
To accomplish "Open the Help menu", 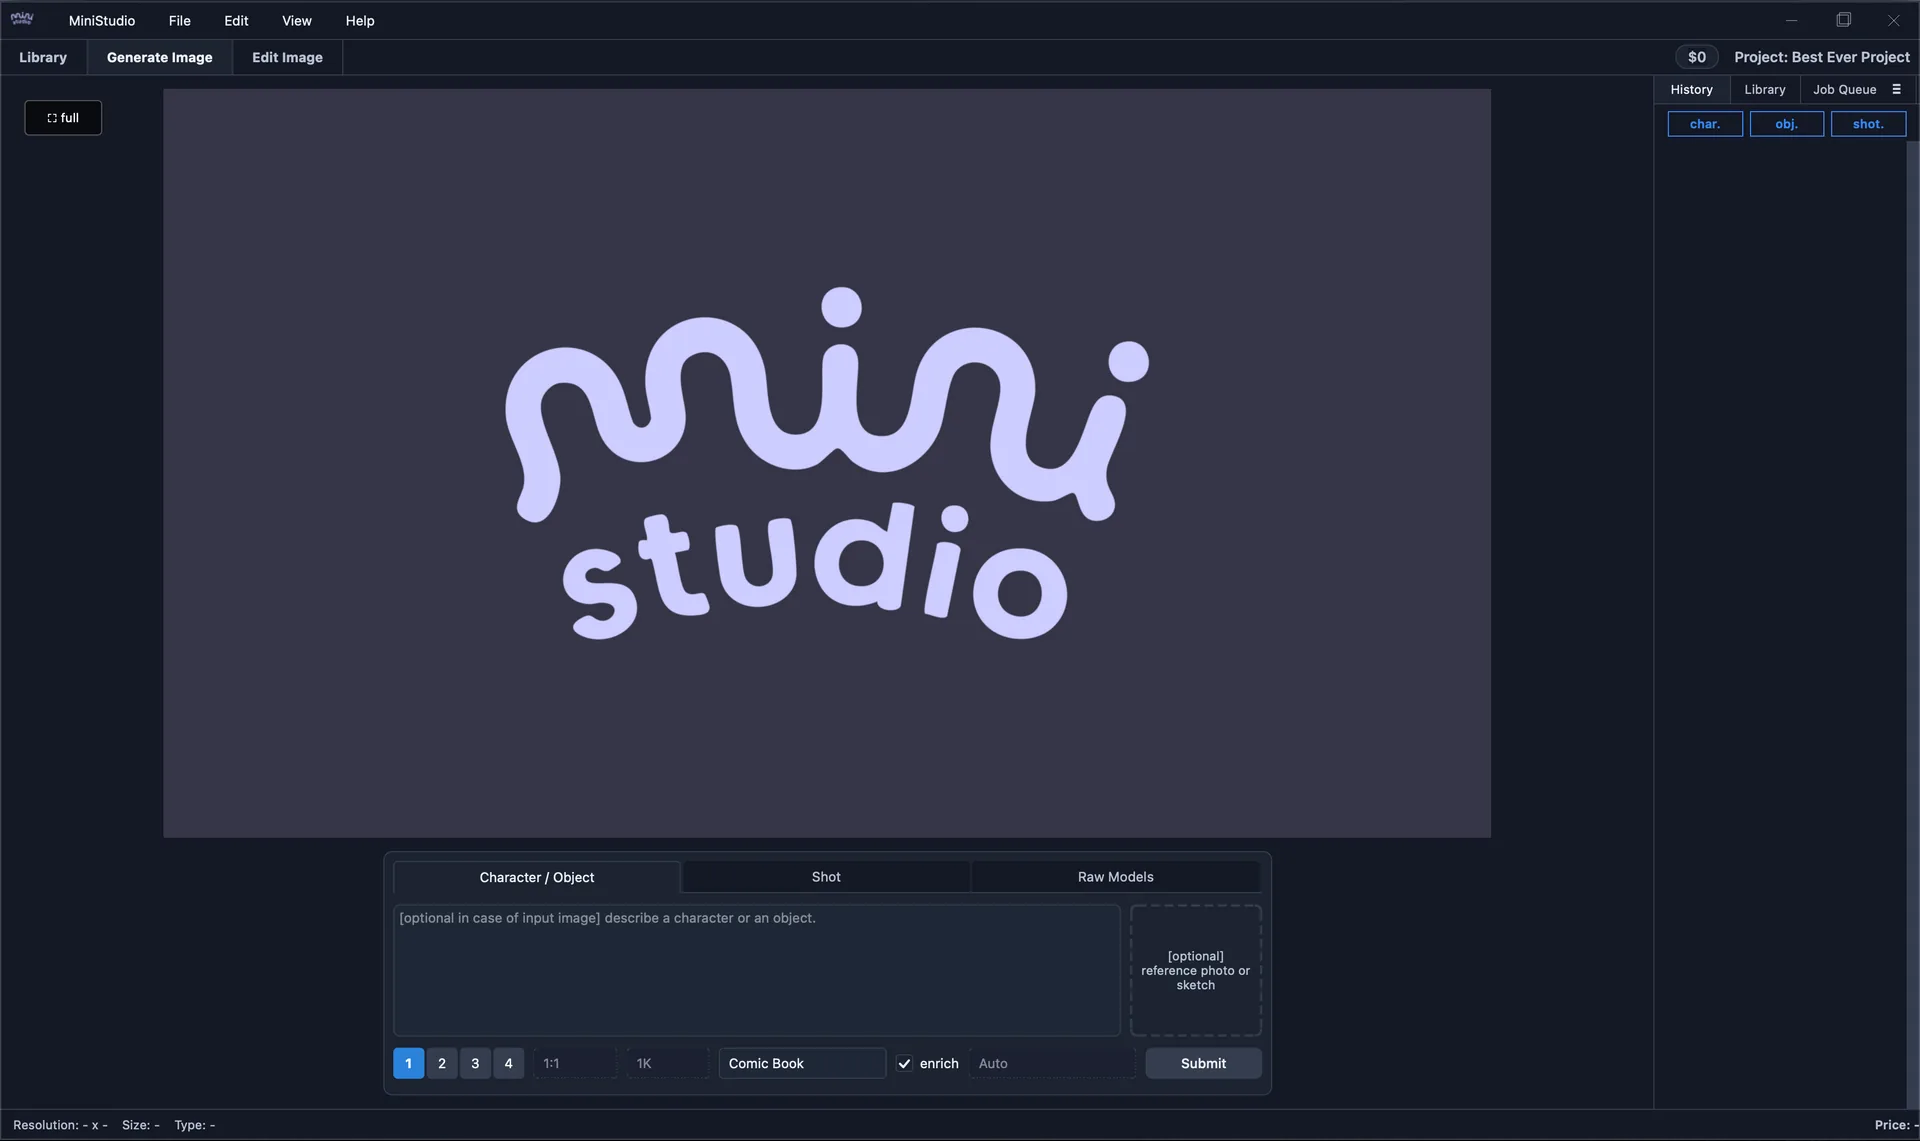I will tap(360, 20).
